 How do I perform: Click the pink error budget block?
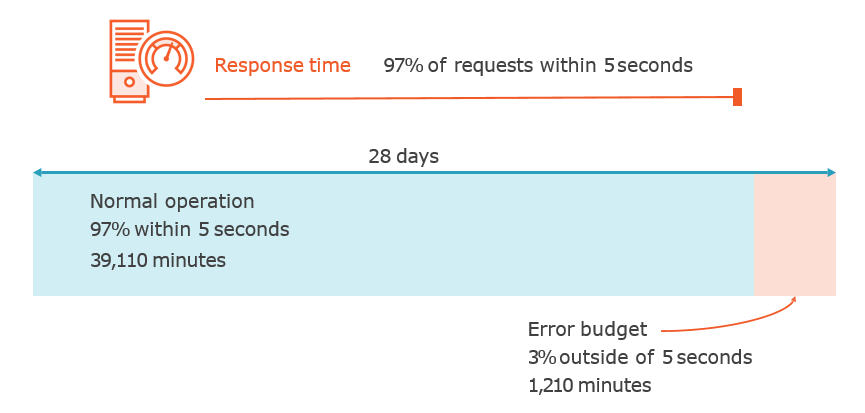point(794,232)
